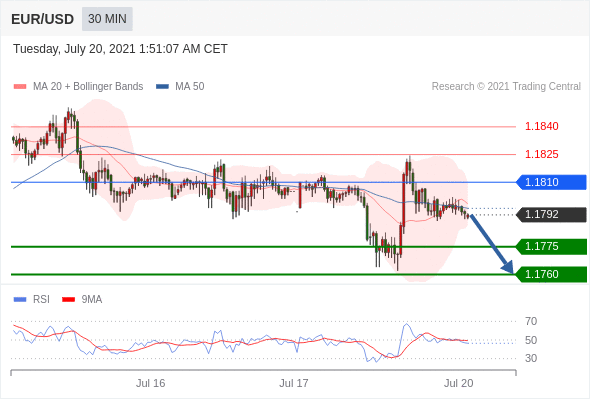Click the MA 20 + Bollinger Bands legend swatch

coord(20,87)
